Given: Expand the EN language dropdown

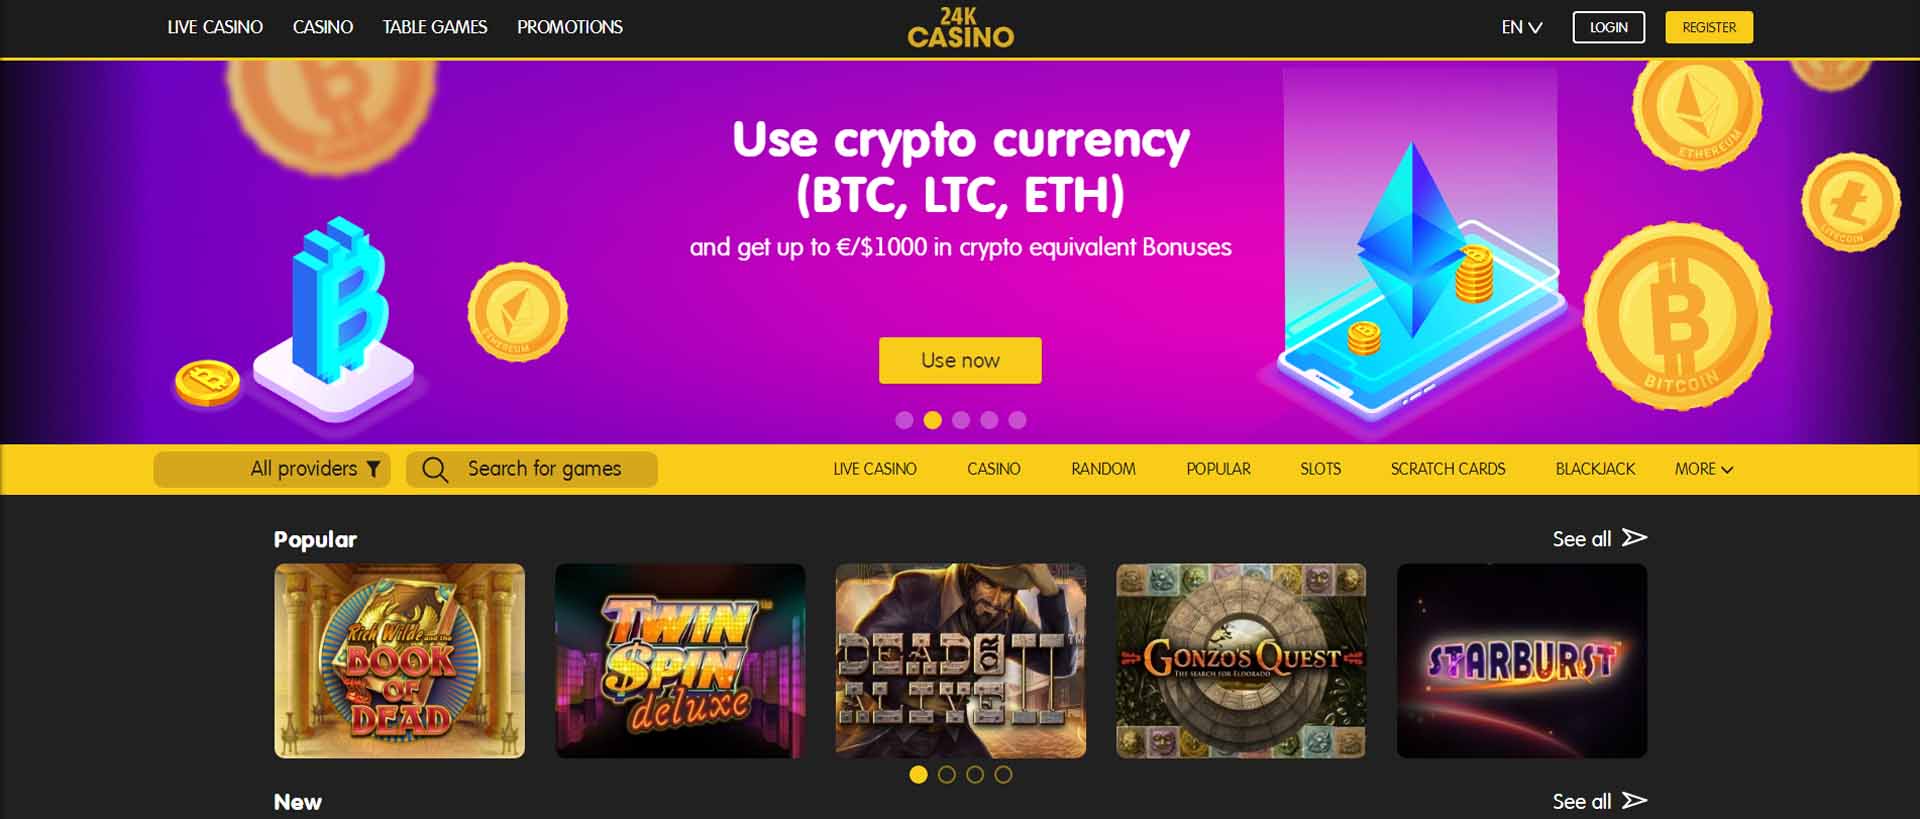Looking at the screenshot, I should point(1521,27).
